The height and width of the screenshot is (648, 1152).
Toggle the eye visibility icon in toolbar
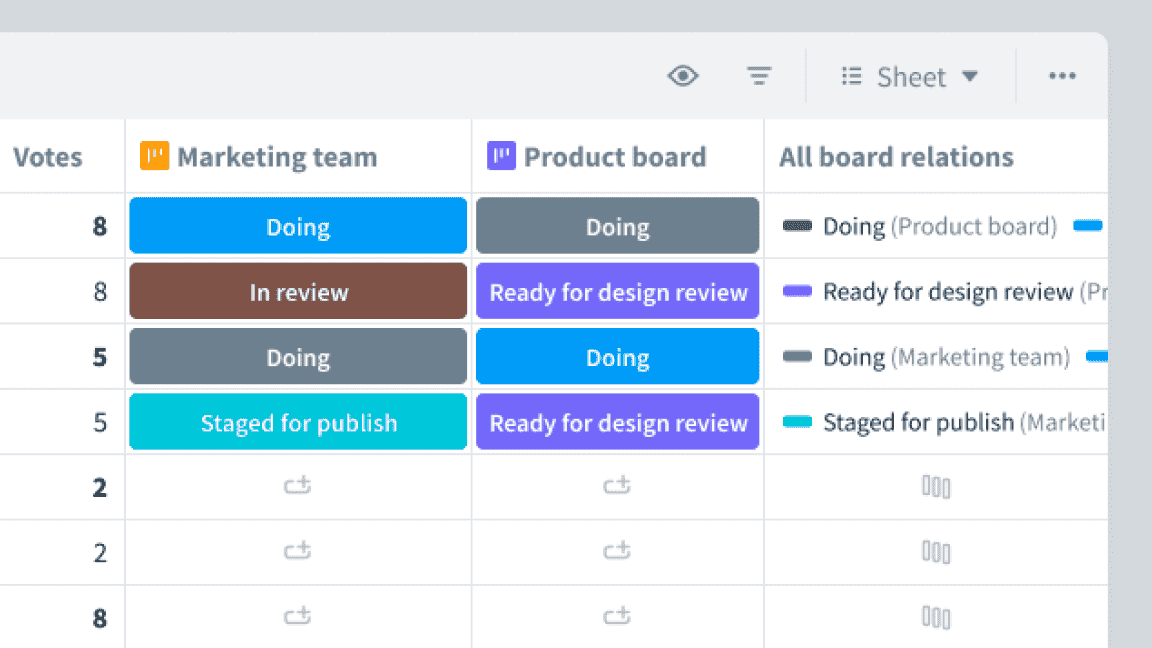(x=683, y=76)
